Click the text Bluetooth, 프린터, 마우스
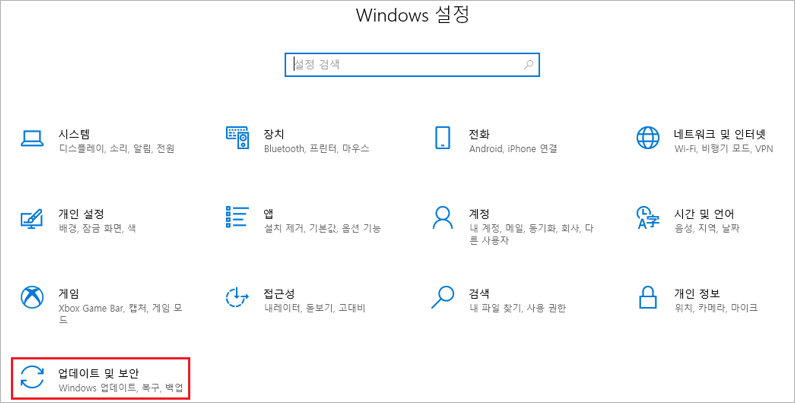Viewport: 795px width, 403px height. click(x=316, y=149)
